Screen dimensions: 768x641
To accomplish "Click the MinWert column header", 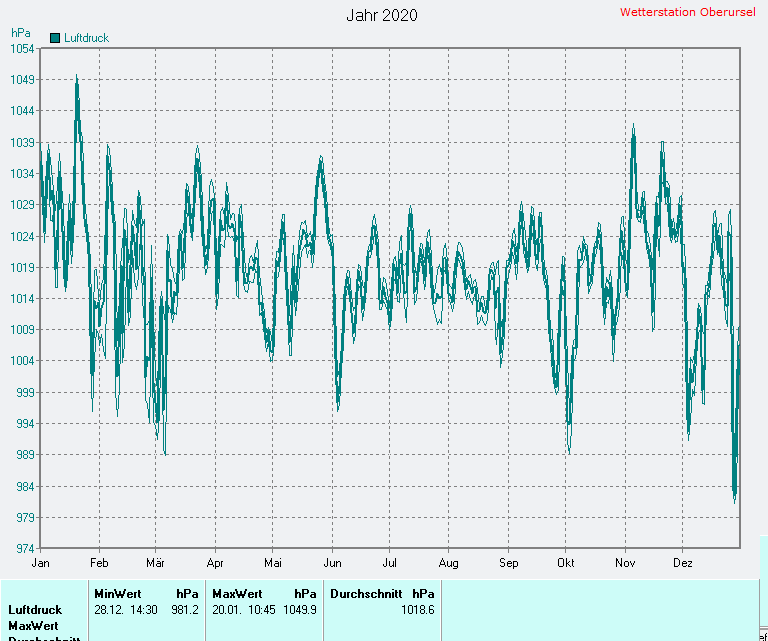I will click(118, 594).
